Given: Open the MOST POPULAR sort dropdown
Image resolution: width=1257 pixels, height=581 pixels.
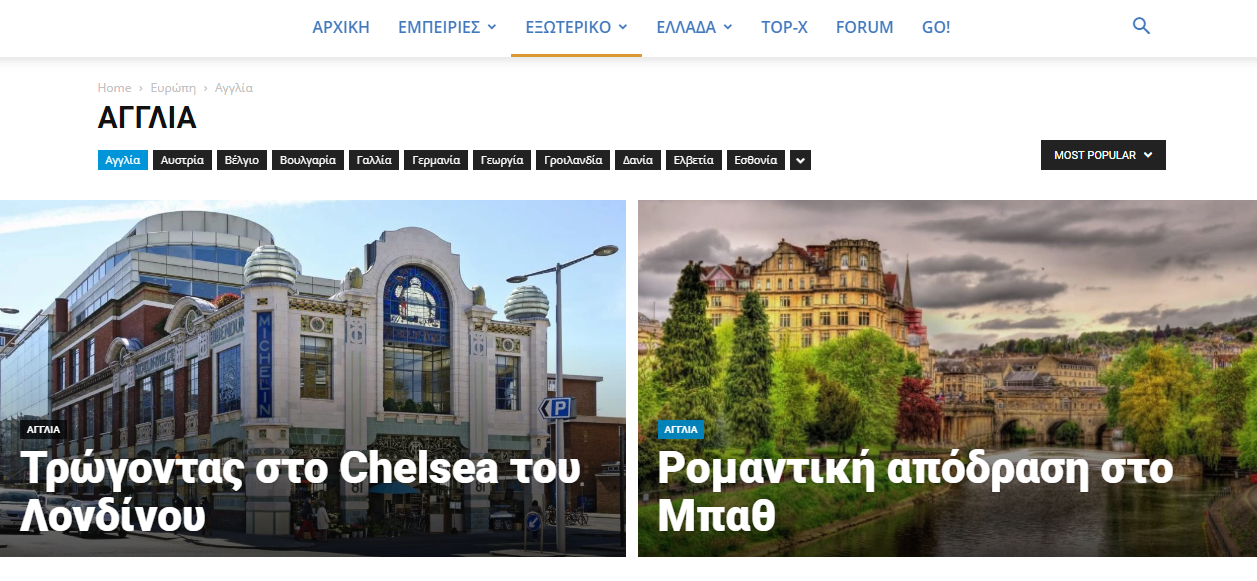Looking at the screenshot, I should point(1103,155).
